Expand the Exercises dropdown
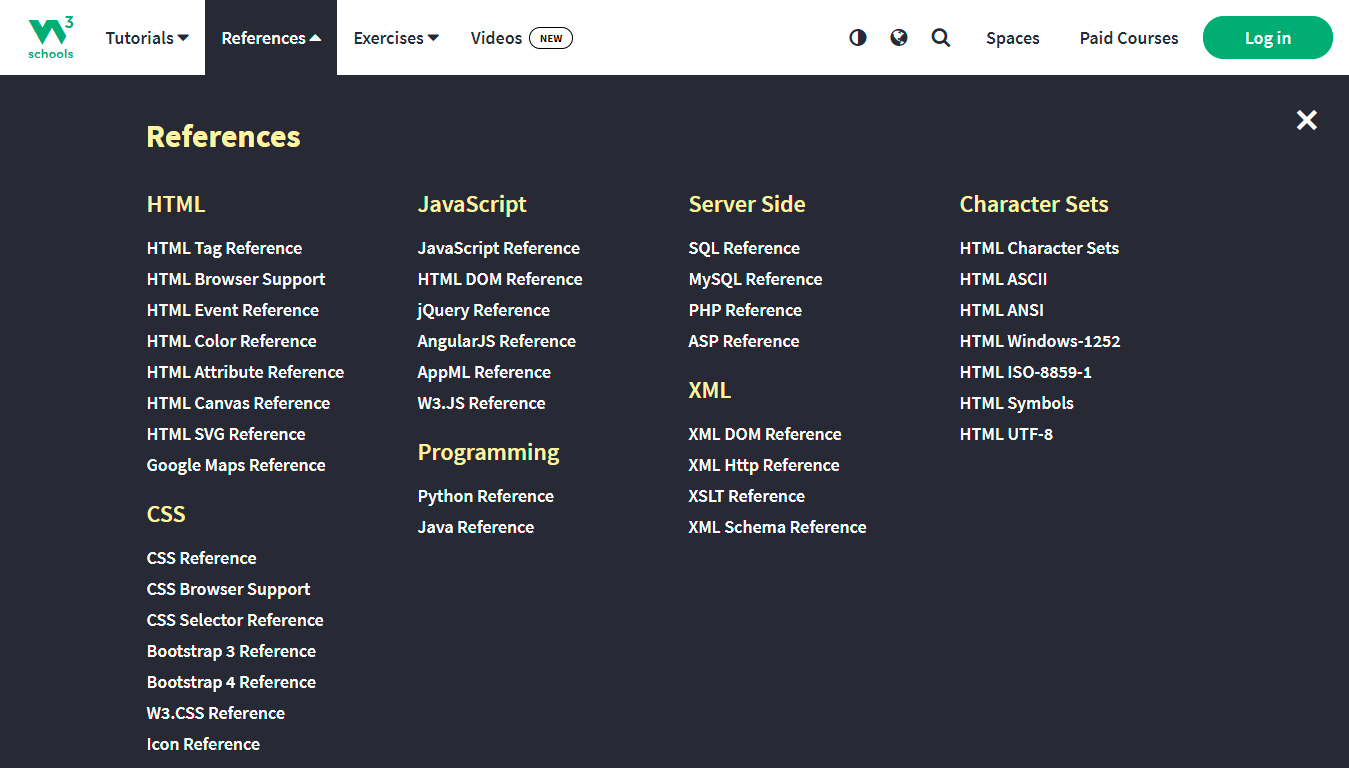The image size is (1349, 768). [396, 38]
